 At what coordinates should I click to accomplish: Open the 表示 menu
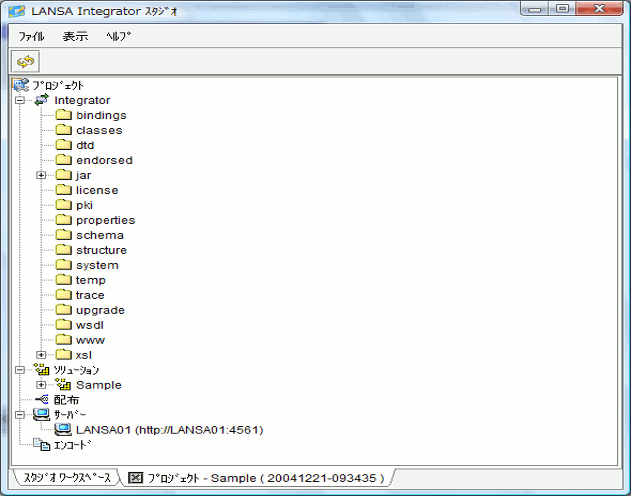(x=75, y=37)
